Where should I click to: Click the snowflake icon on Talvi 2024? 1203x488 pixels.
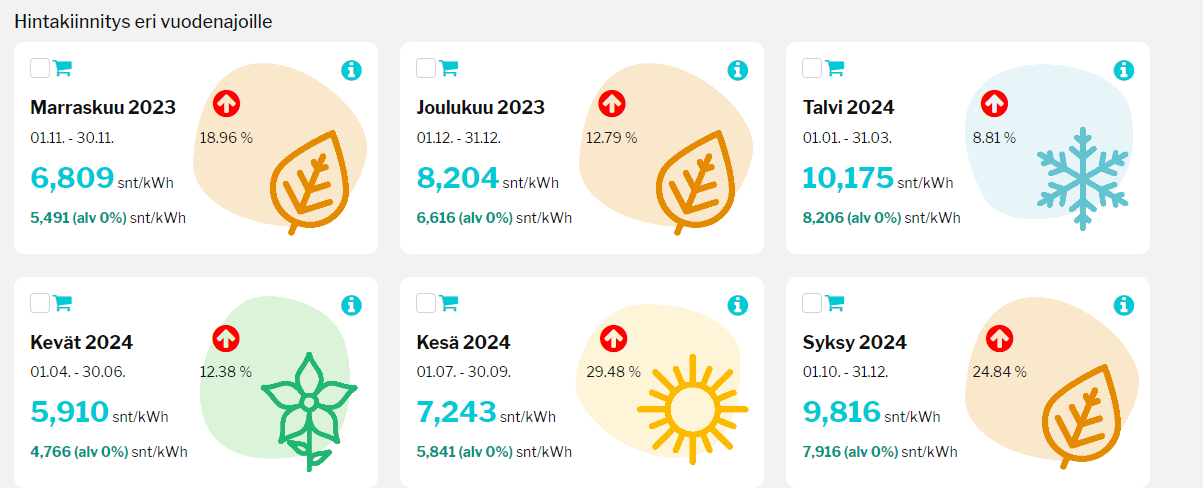click(x=1083, y=177)
